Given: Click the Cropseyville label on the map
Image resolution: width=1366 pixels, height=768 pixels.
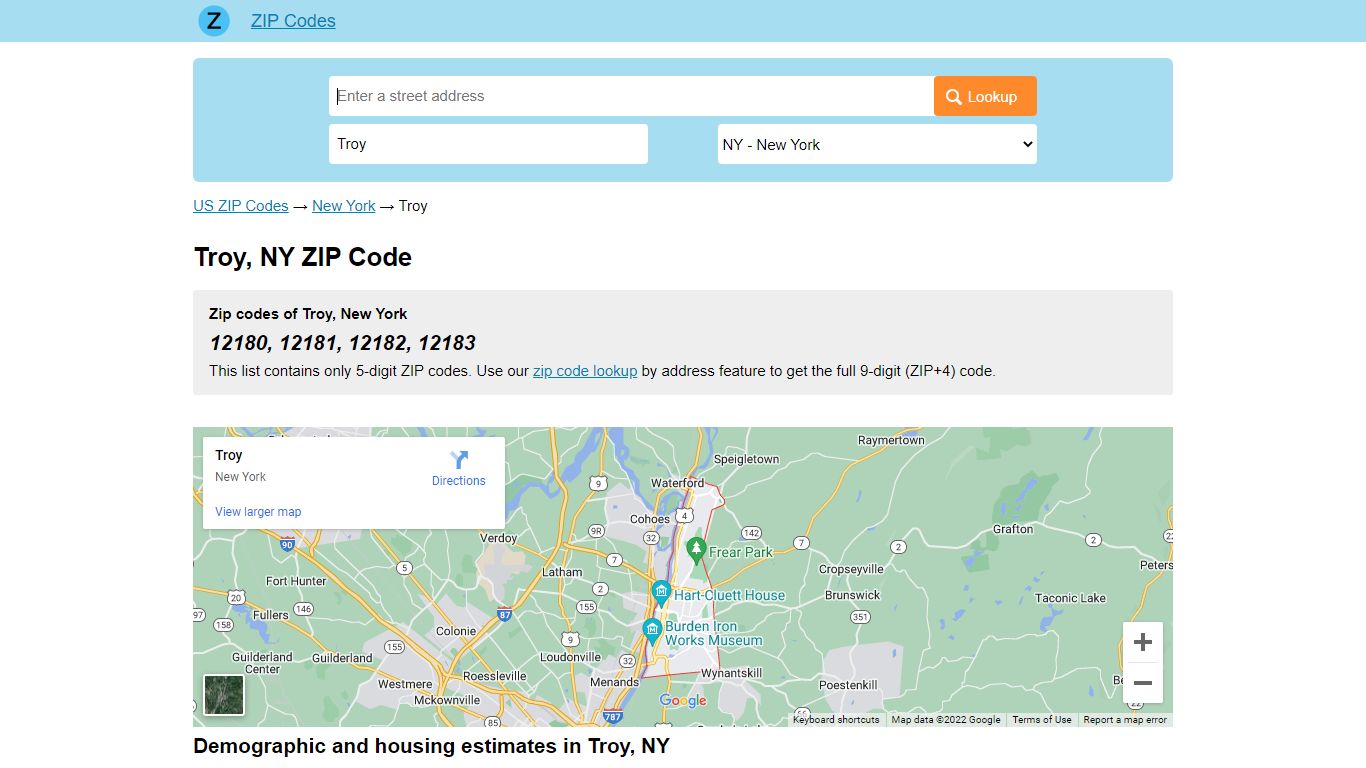Looking at the screenshot, I should coord(852,569).
